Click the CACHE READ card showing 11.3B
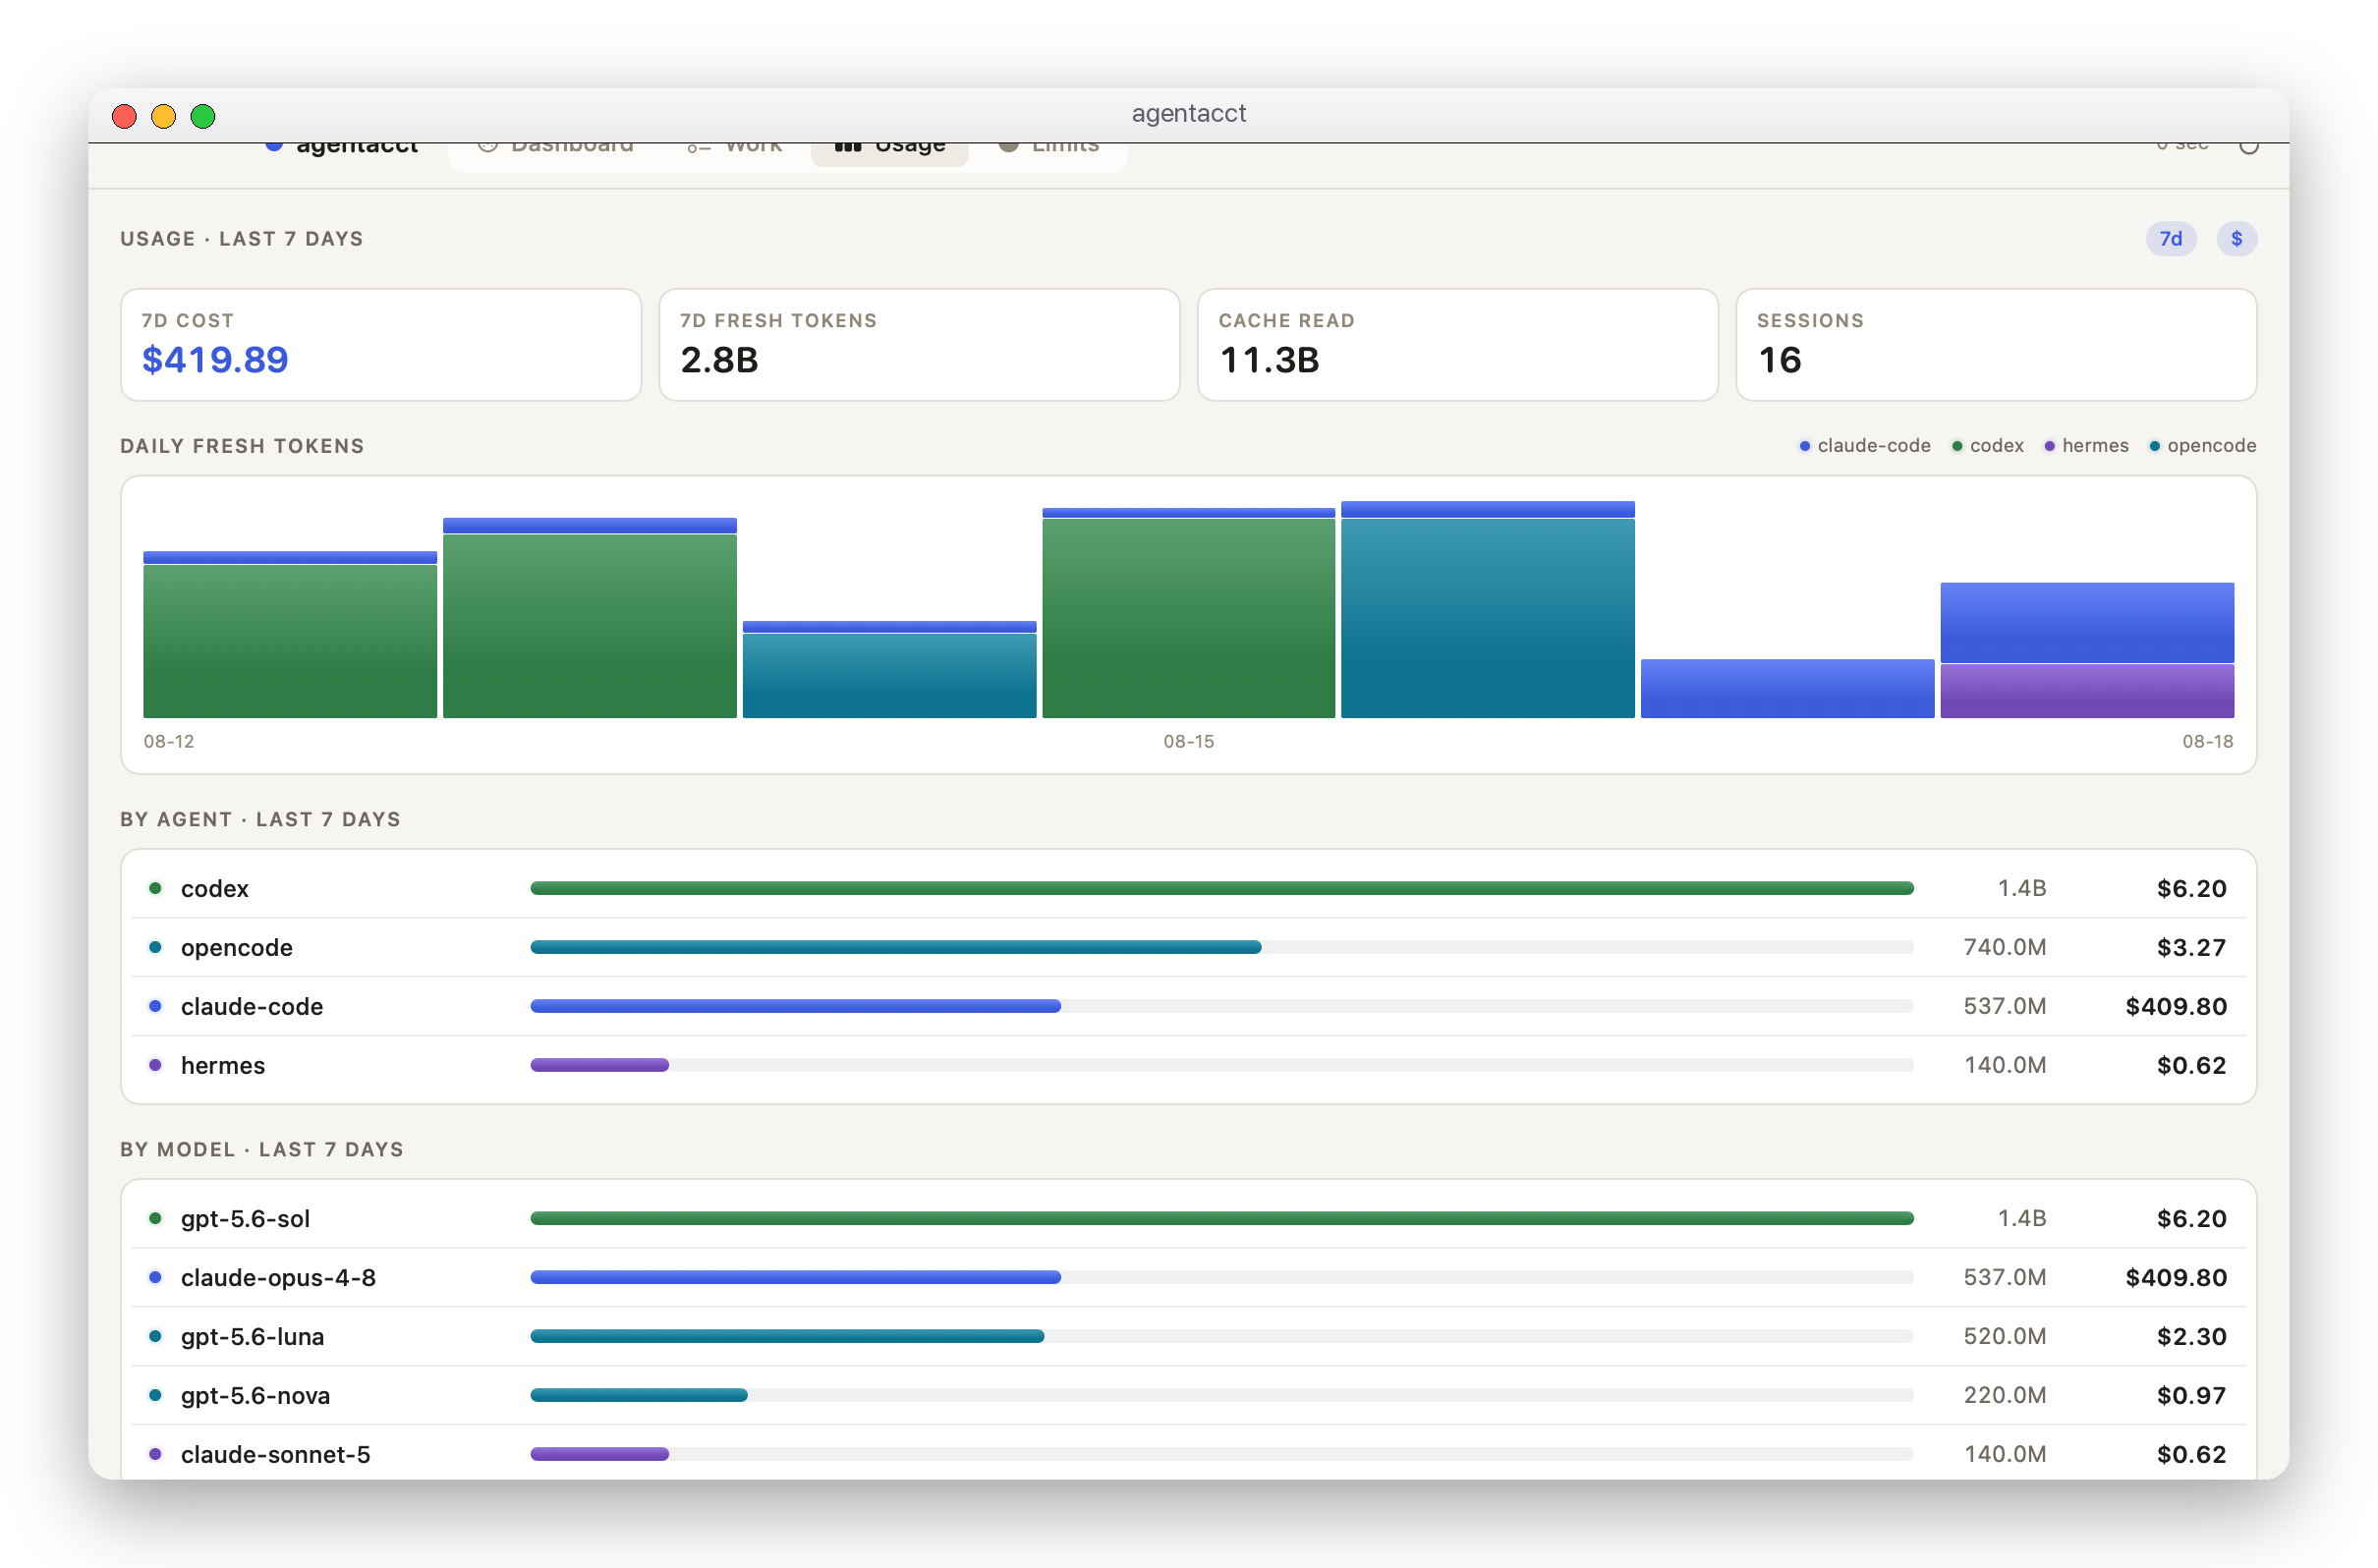The height and width of the screenshot is (1568, 2378). click(x=1457, y=345)
